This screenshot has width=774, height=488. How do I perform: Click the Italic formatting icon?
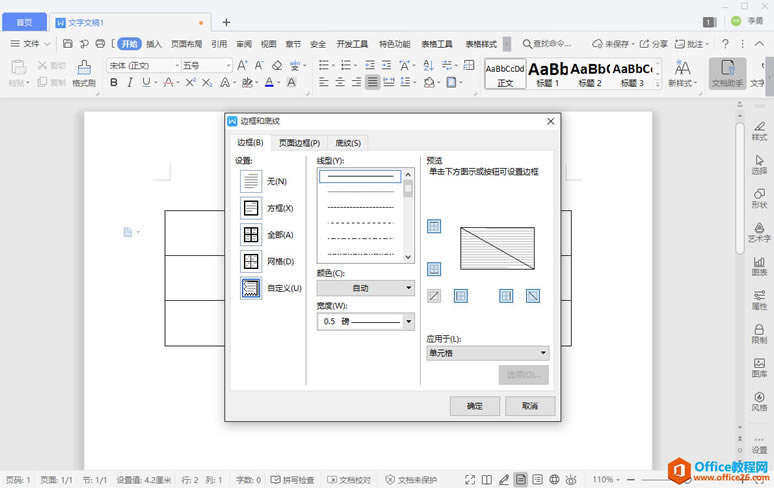point(129,82)
